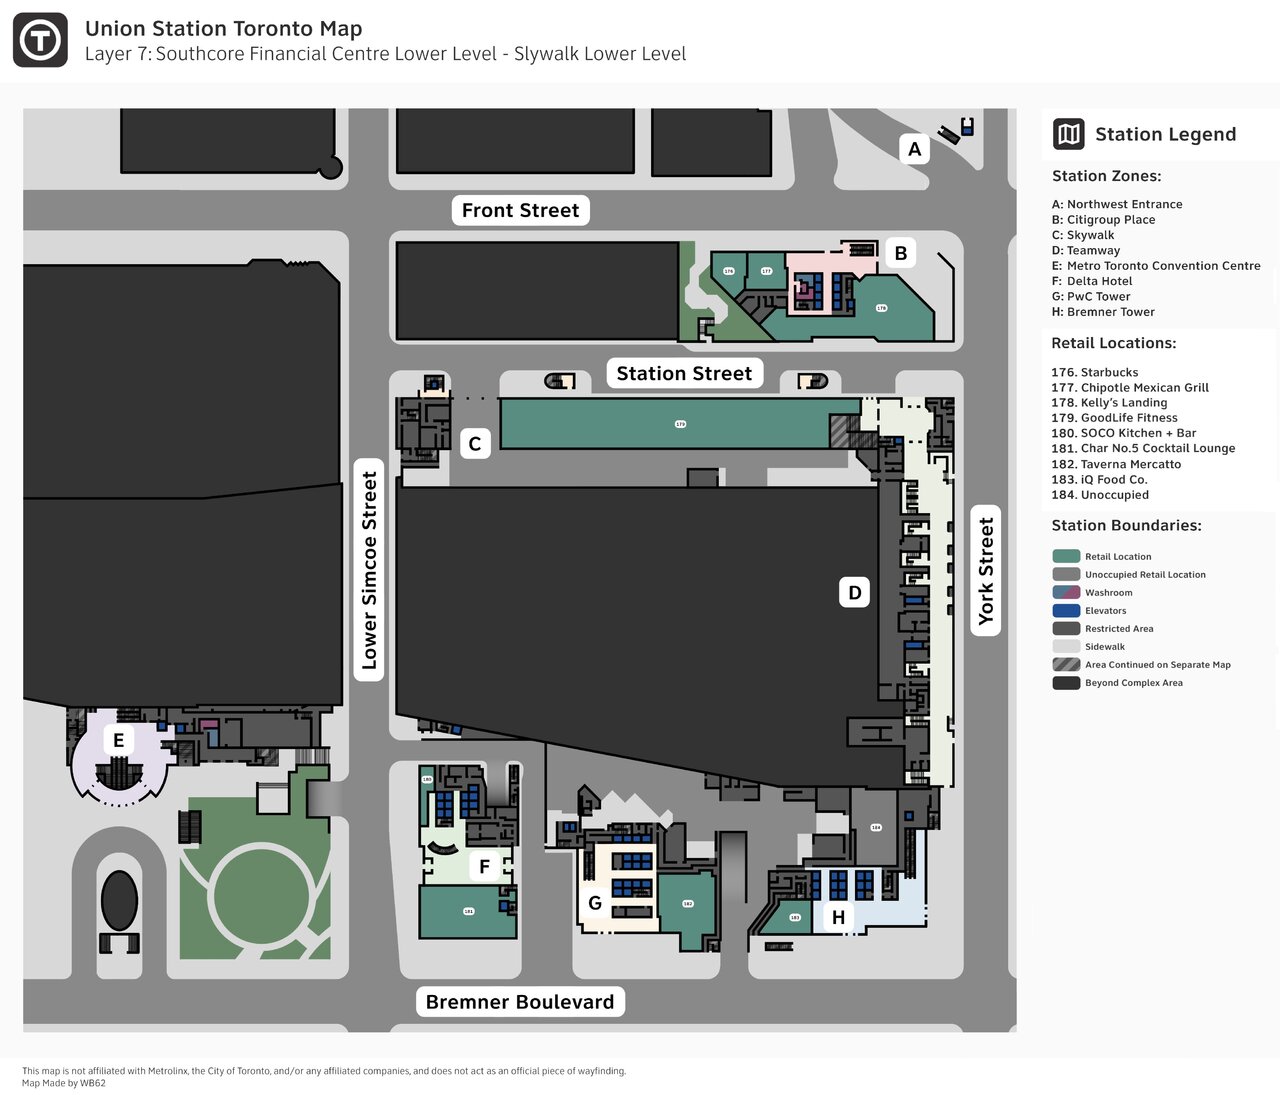Select zone marker E on the map
The image size is (1280, 1095).
(x=118, y=740)
